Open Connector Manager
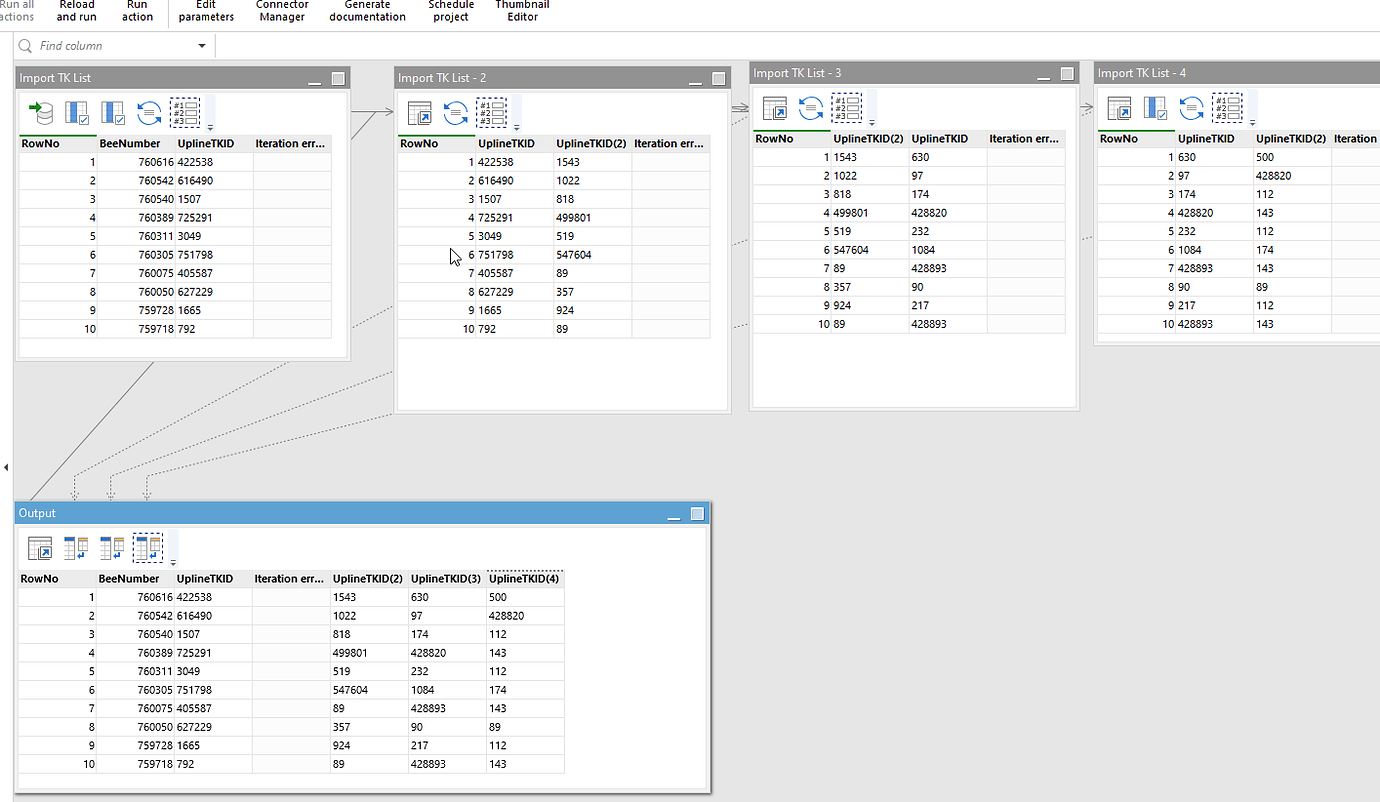 [282, 11]
